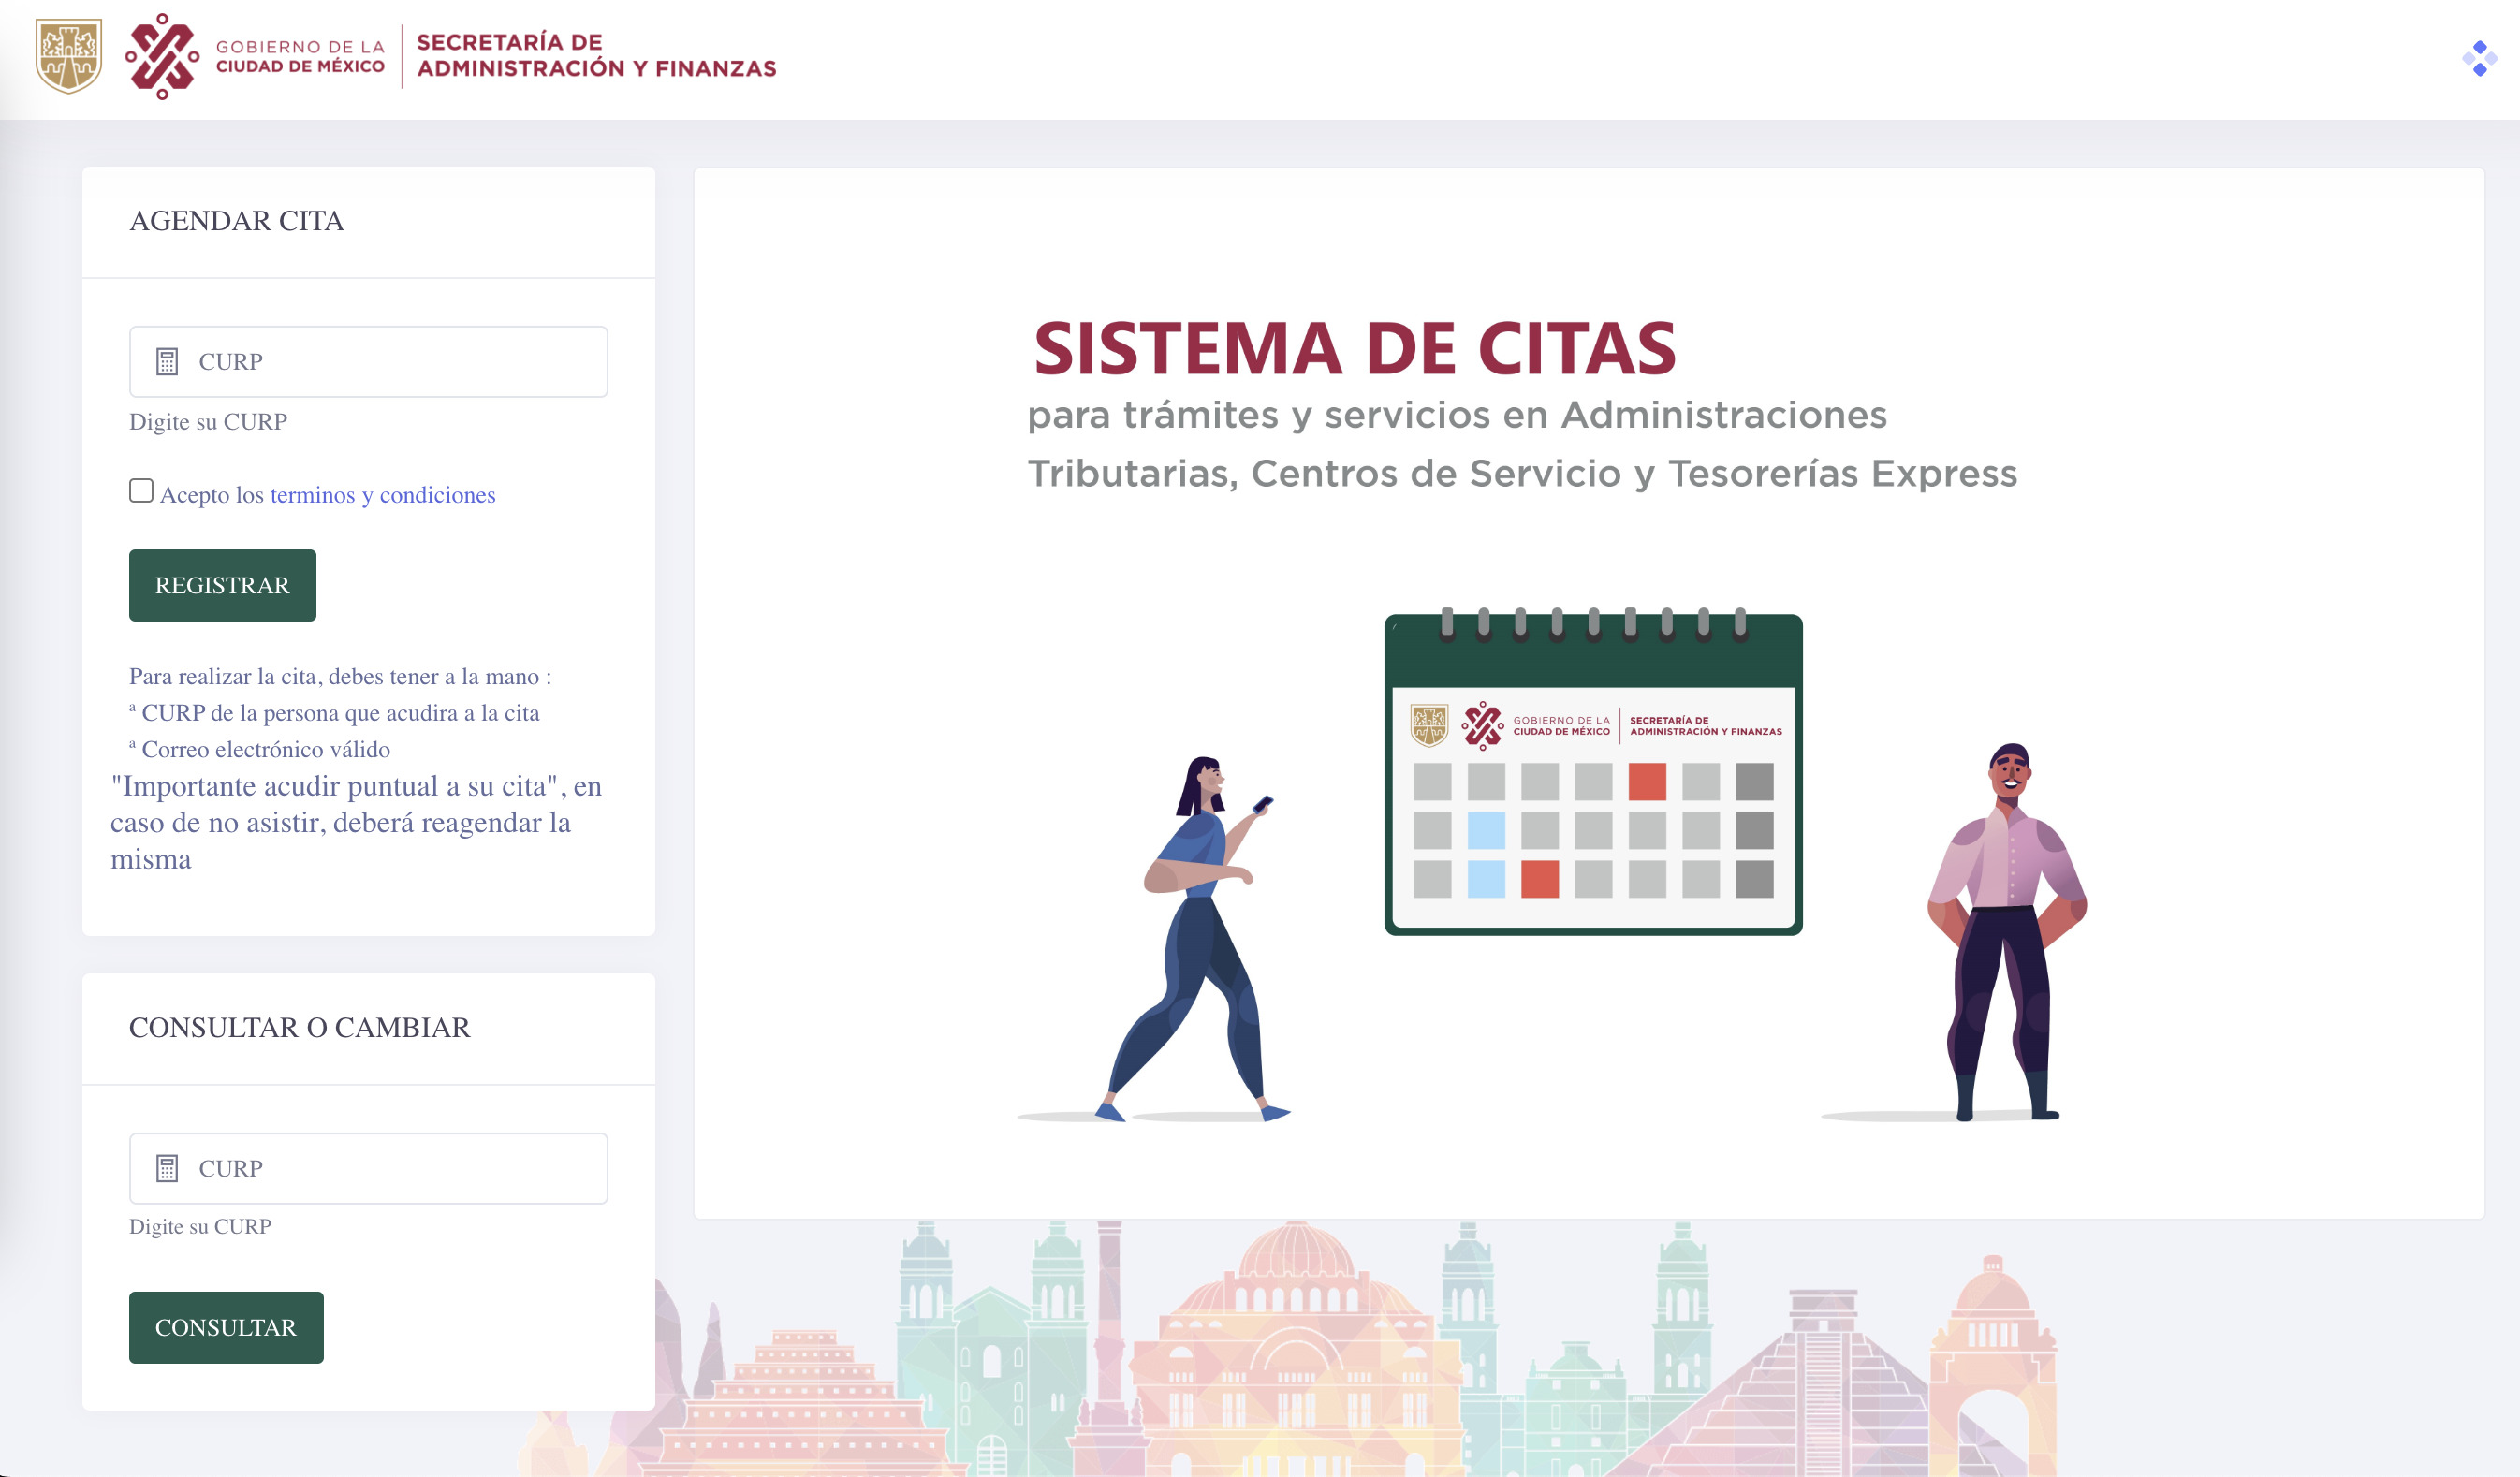Click the AGENDAR CITA panel heading
The image size is (2520, 1477).
click(x=236, y=221)
